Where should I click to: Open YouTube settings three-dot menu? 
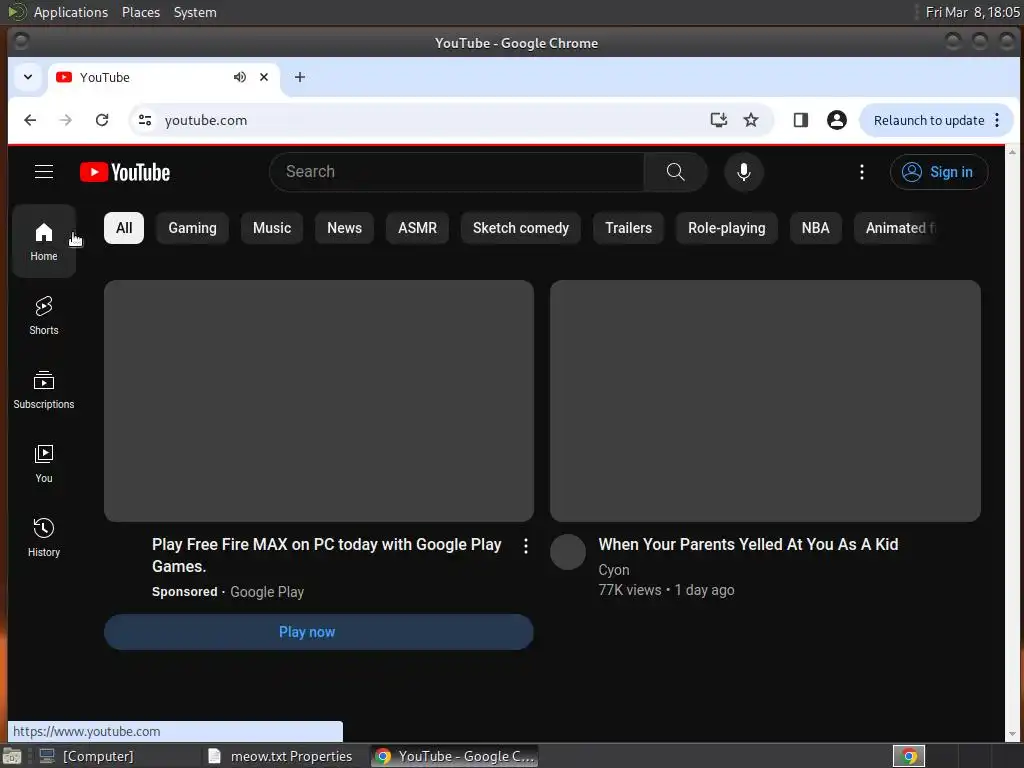861,172
